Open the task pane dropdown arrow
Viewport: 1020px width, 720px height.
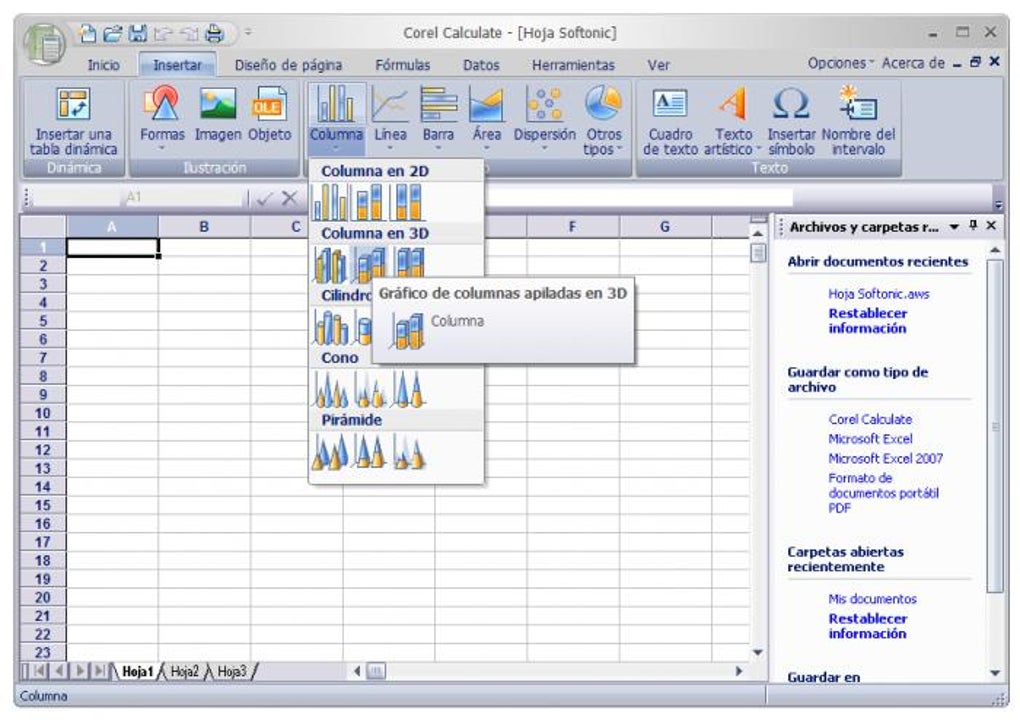954,226
